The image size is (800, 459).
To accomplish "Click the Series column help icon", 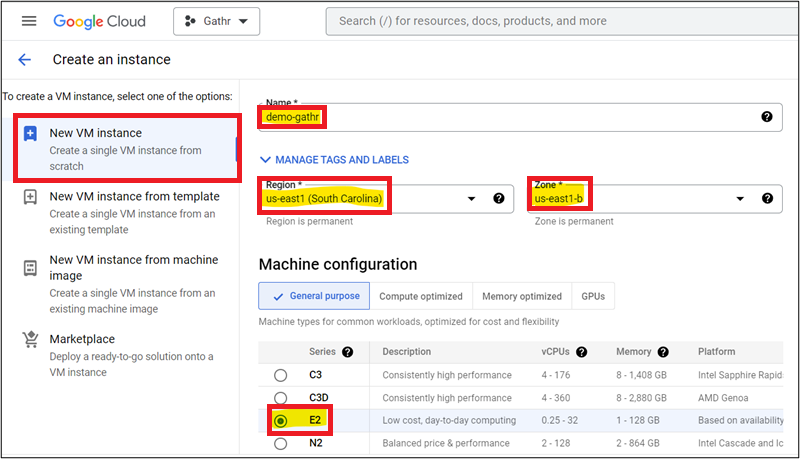I will click(347, 352).
